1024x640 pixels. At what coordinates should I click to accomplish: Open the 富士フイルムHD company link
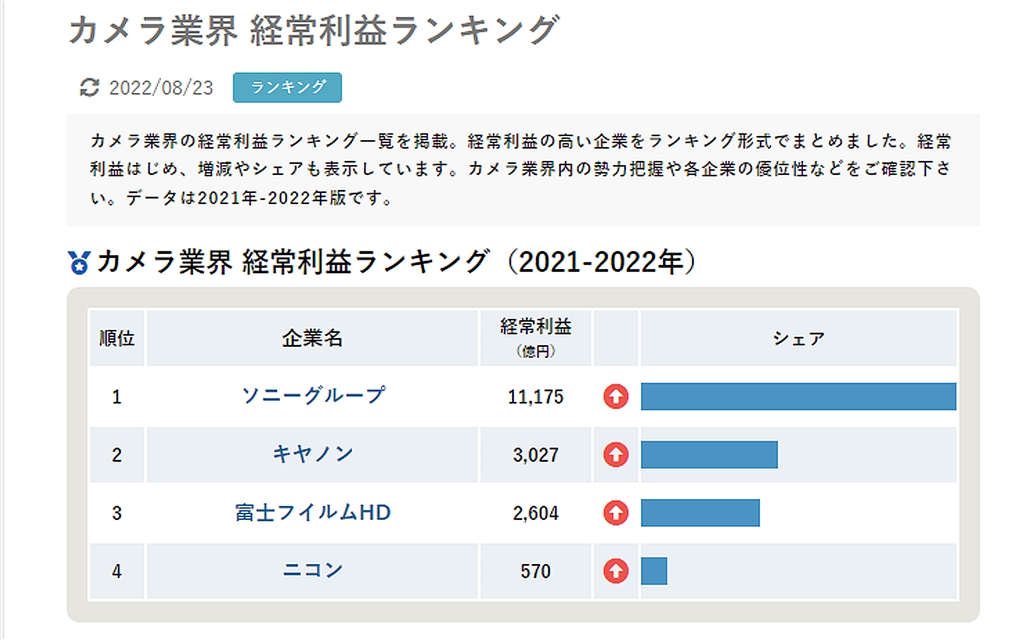click(313, 512)
